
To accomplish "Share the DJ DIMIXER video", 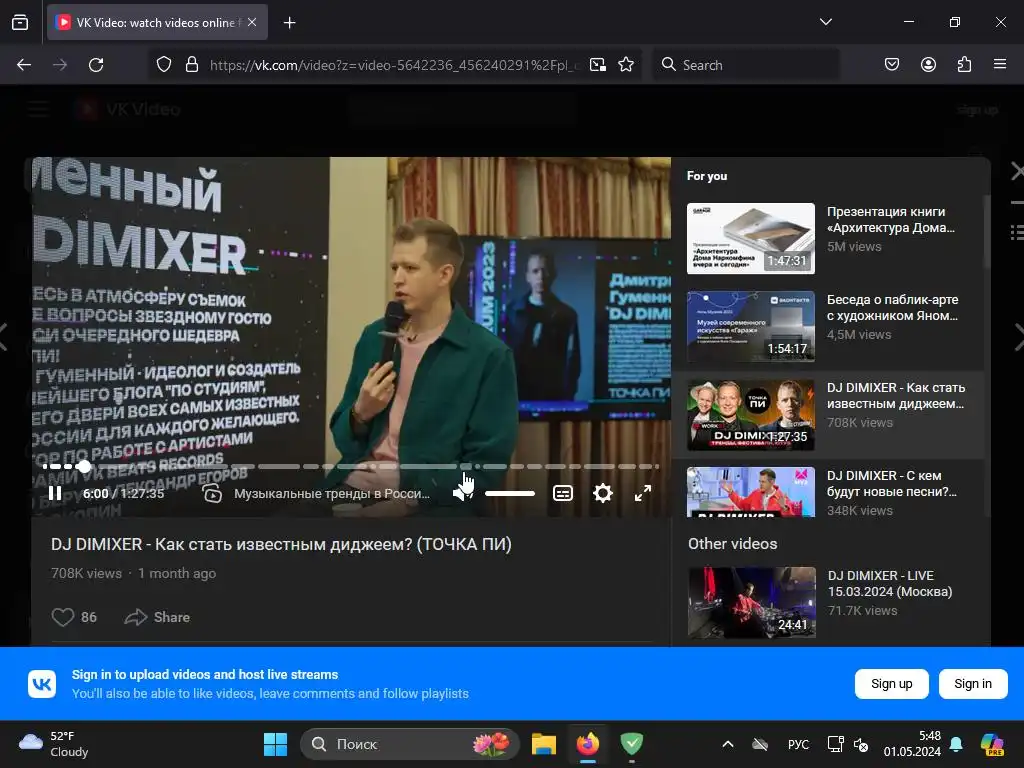I will coord(157,617).
